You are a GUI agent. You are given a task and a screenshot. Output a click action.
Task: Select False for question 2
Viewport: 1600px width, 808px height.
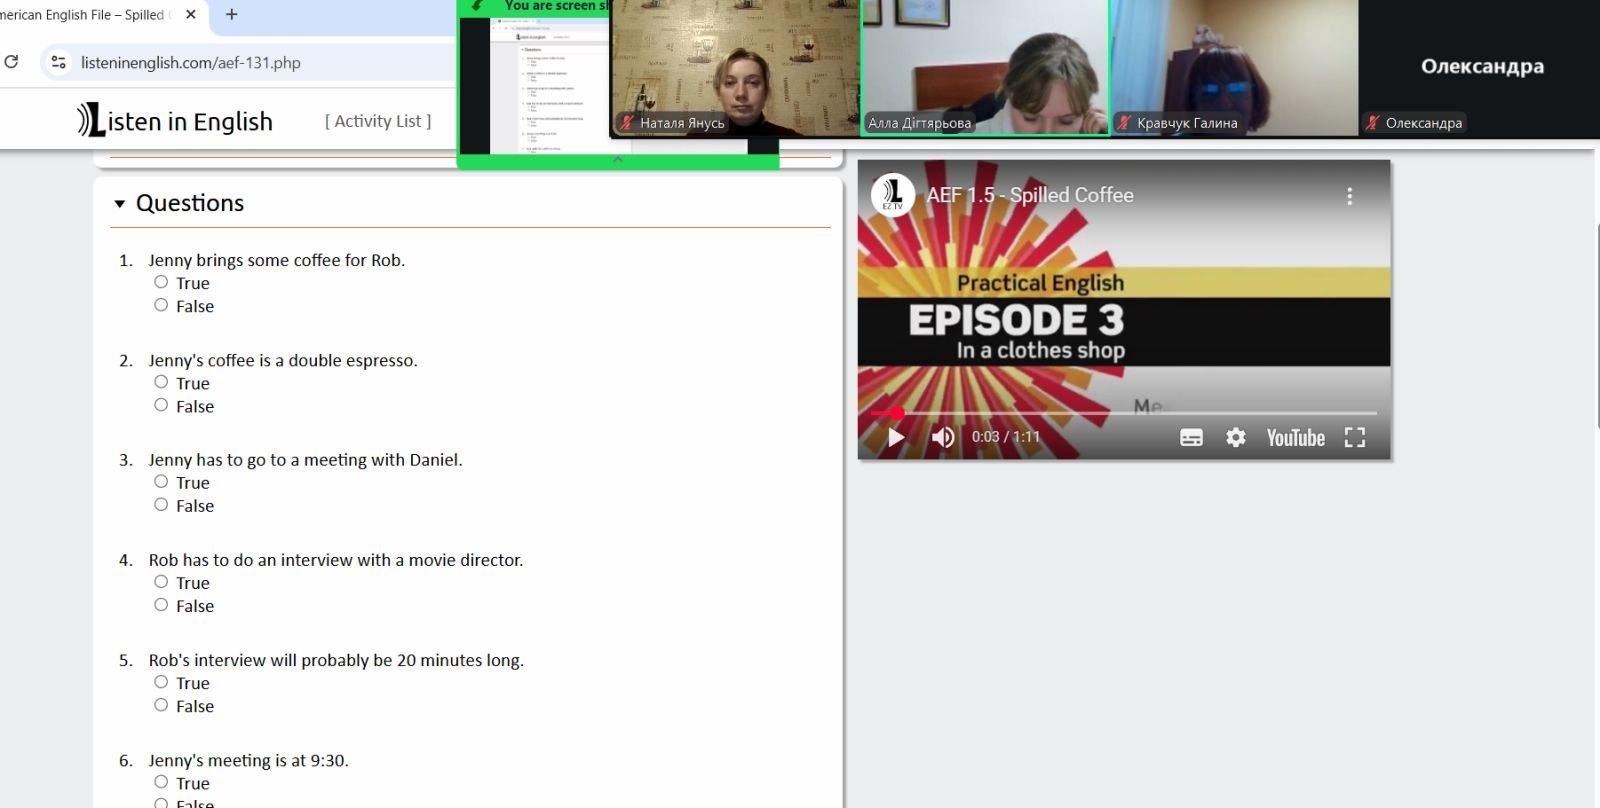tap(161, 405)
